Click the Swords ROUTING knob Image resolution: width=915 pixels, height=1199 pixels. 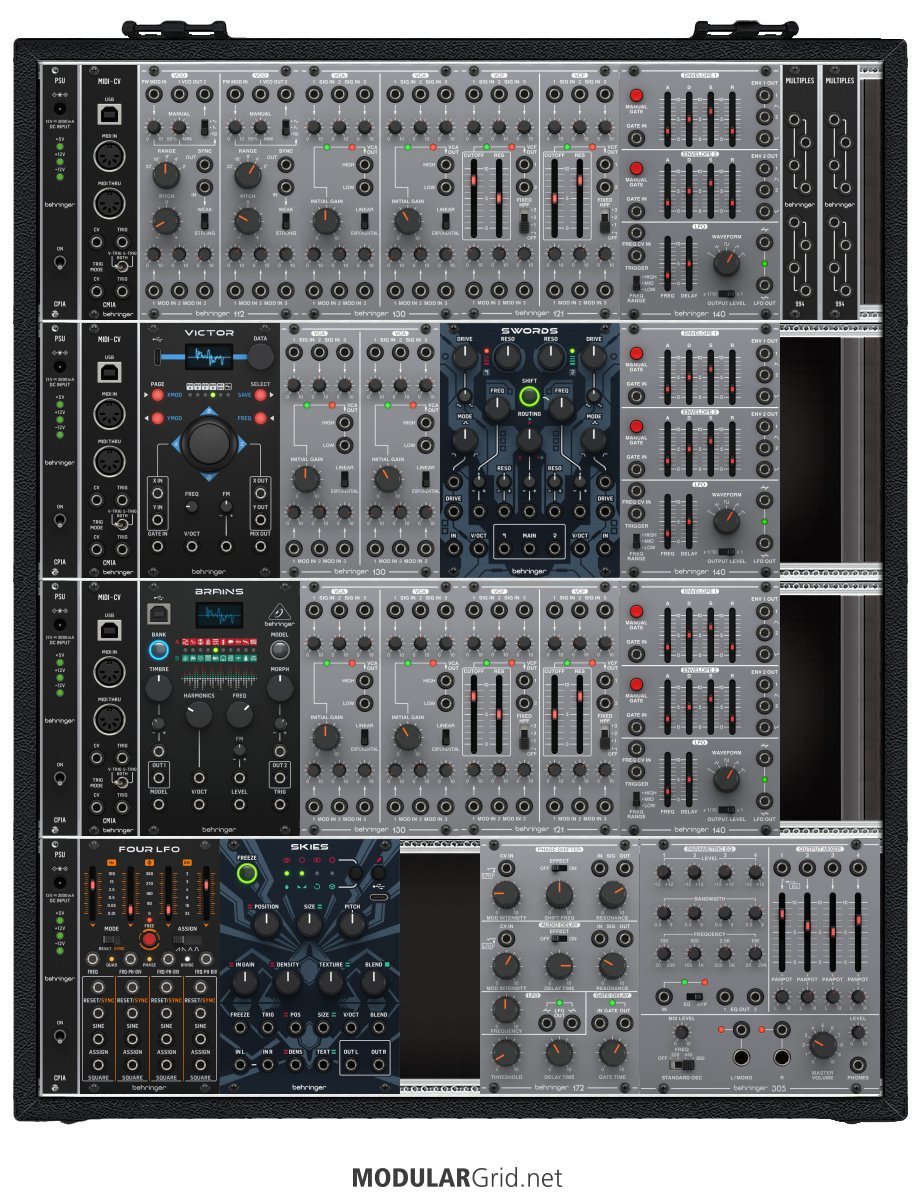(528, 440)
